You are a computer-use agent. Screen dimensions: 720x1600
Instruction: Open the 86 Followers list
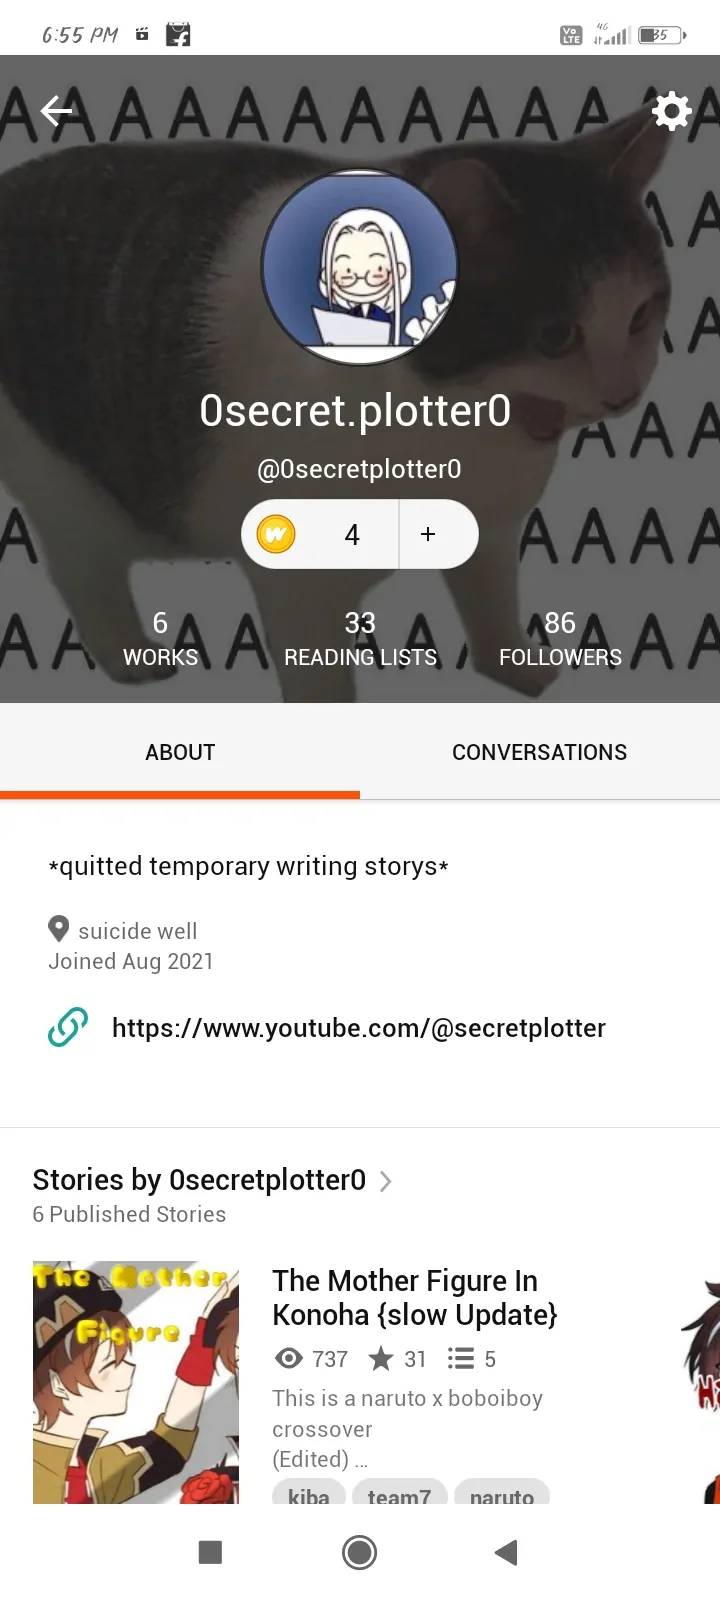[560, 640]
